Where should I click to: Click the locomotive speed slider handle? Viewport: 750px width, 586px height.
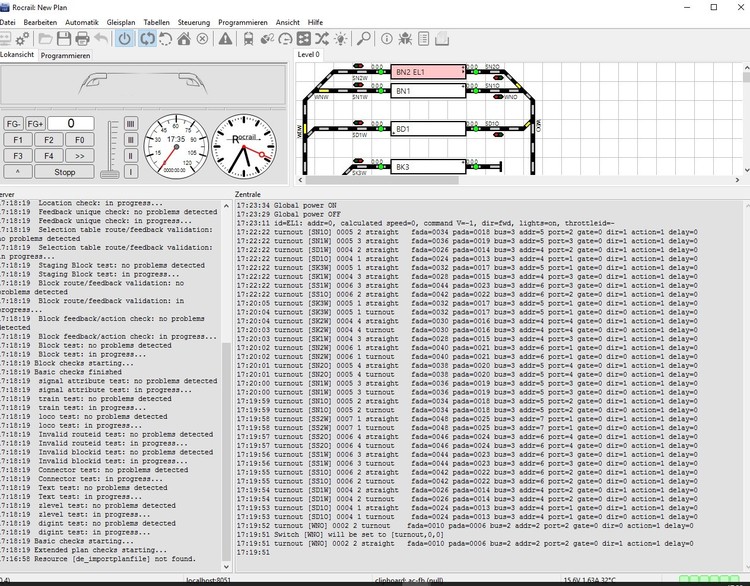click(x=112, y=173)
